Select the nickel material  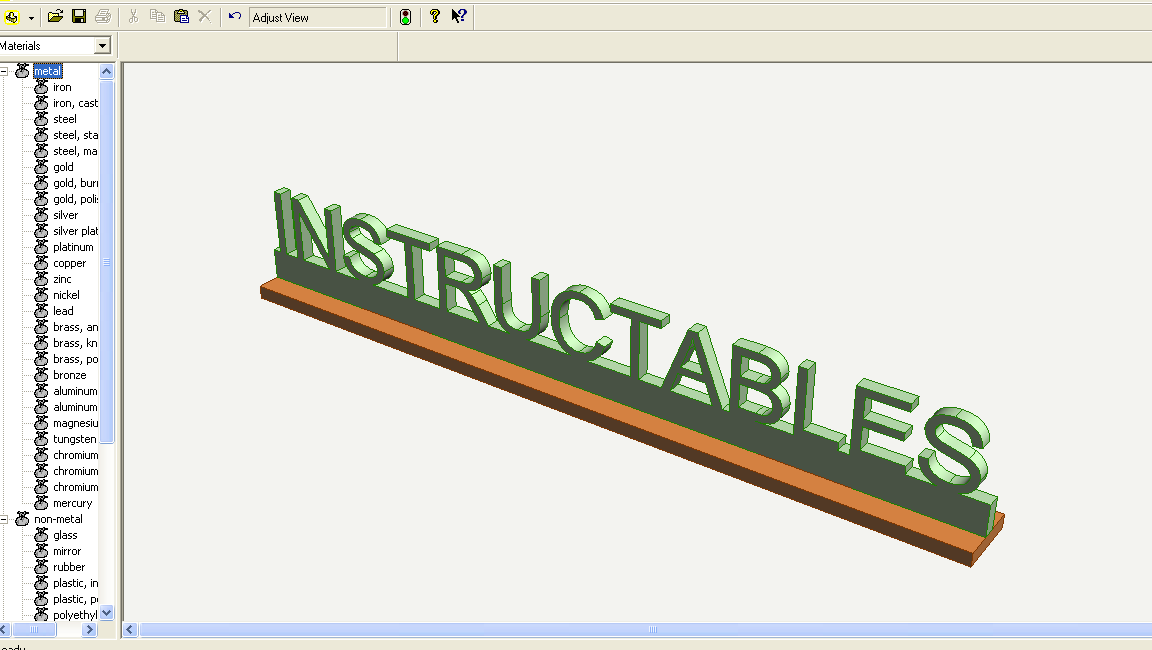(x=66, y=295)
